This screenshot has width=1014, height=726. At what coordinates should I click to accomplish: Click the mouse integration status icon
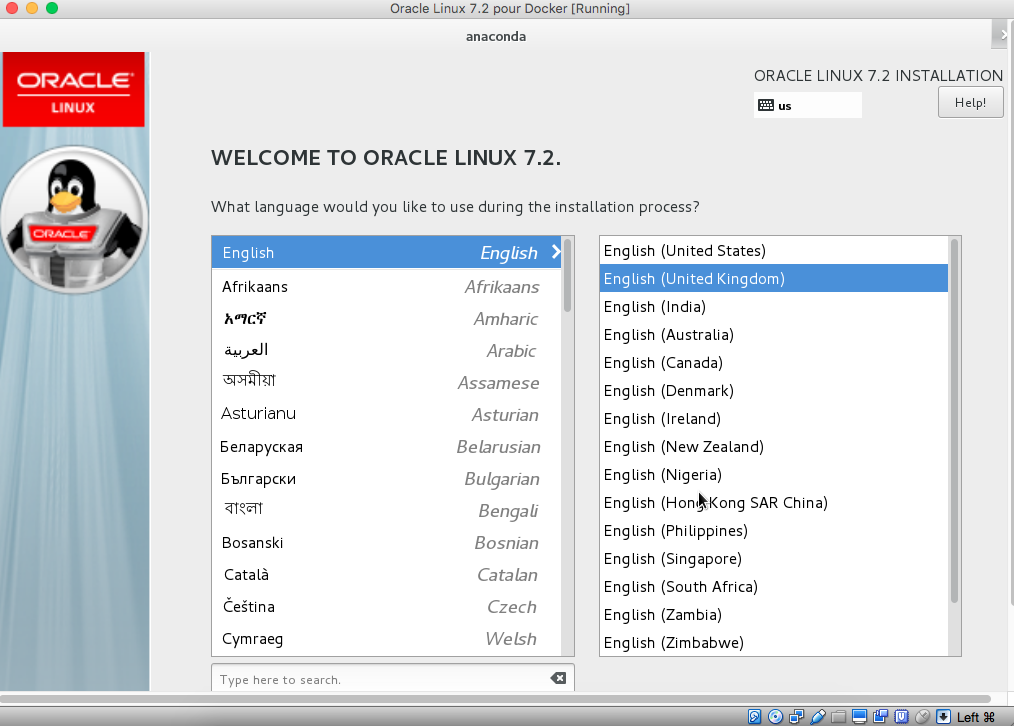(922, 716)
